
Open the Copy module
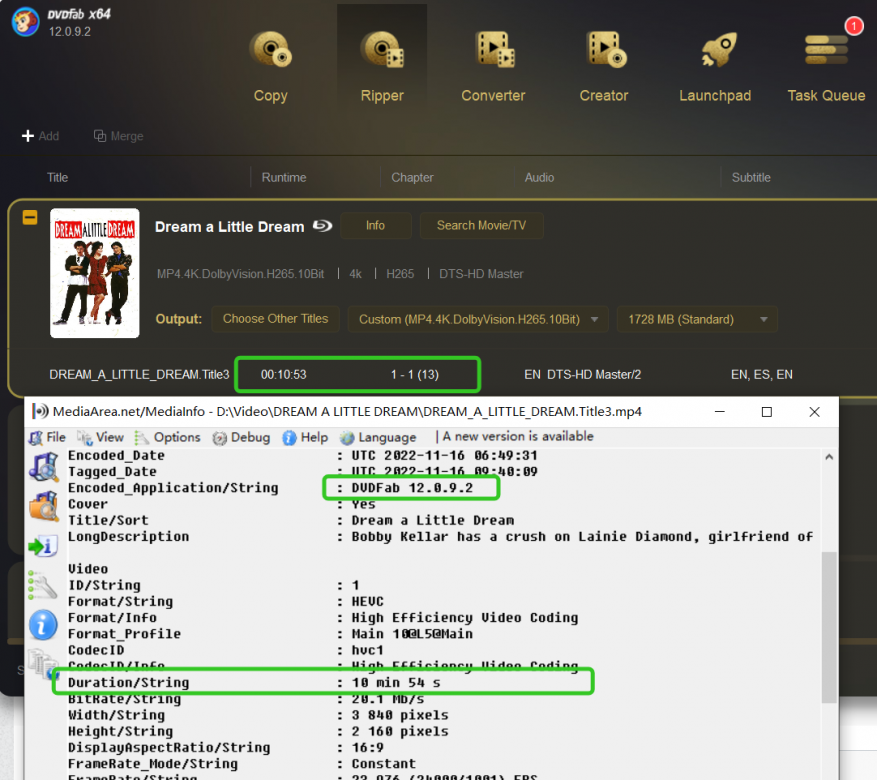click(x=270, y=65)
